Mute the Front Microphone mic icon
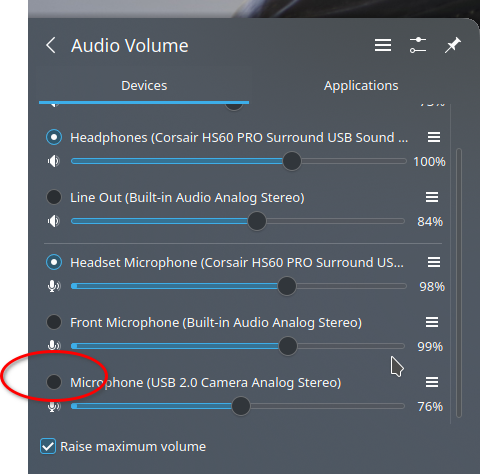This screenshot has width=480, height=474. [53, 345]
